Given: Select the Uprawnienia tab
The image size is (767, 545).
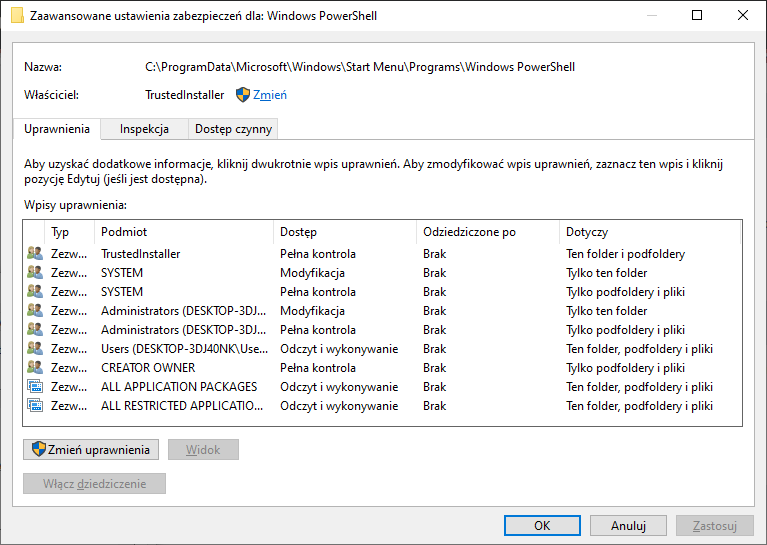Looking at the screenshot, I should (57, 129).
